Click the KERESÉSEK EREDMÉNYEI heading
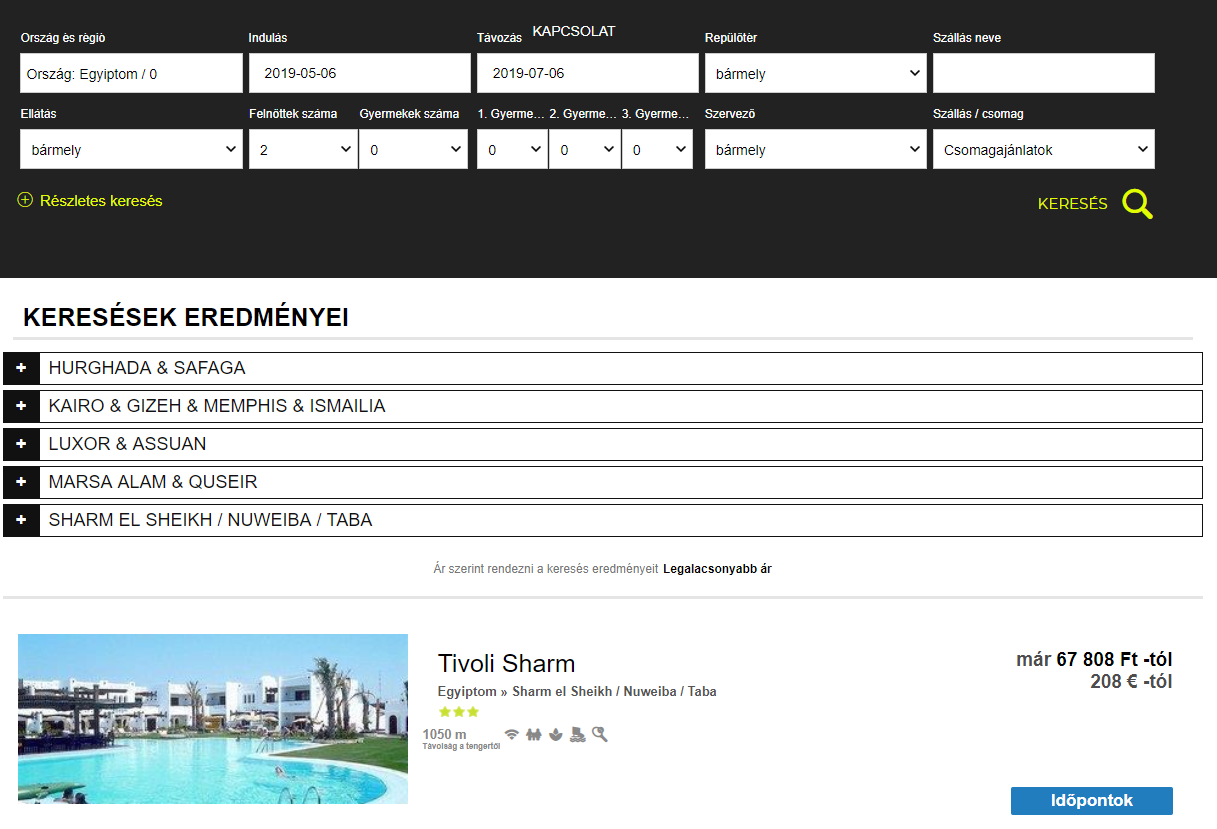1217x829 pixels. point(185,318)
